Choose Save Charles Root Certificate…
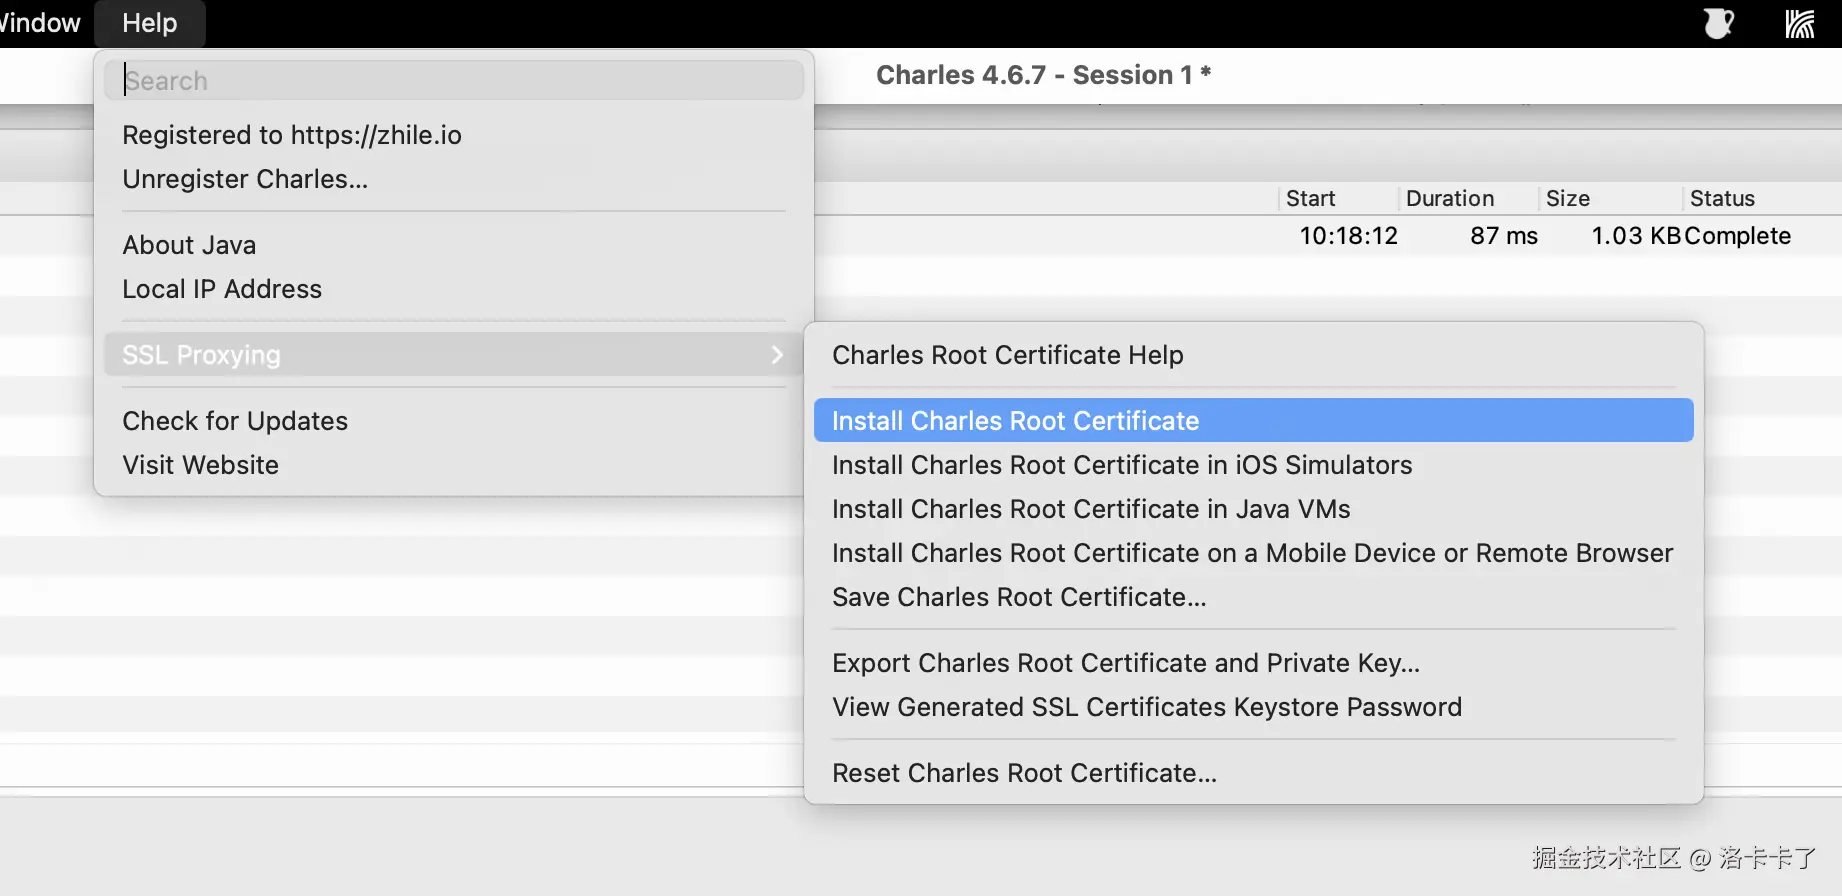1842x896 pixels. (1254, 597)
